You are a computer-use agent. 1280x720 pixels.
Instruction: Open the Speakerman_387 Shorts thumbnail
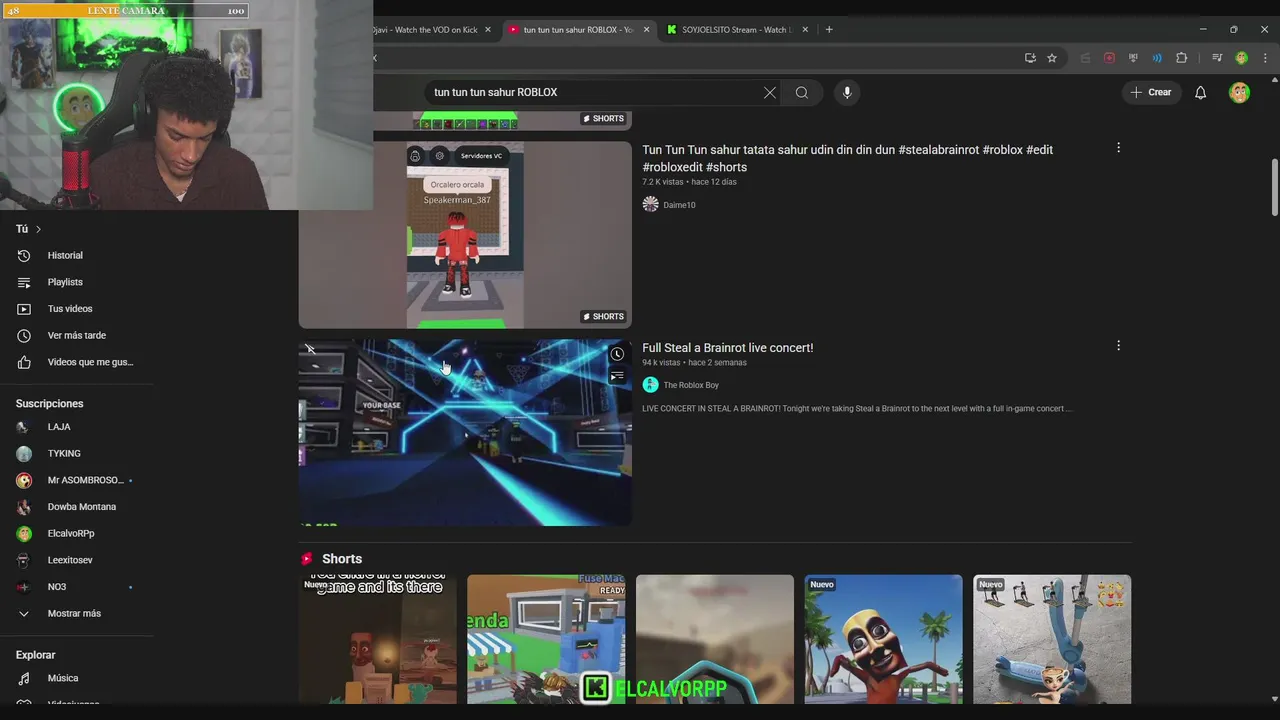coord(465,235)
